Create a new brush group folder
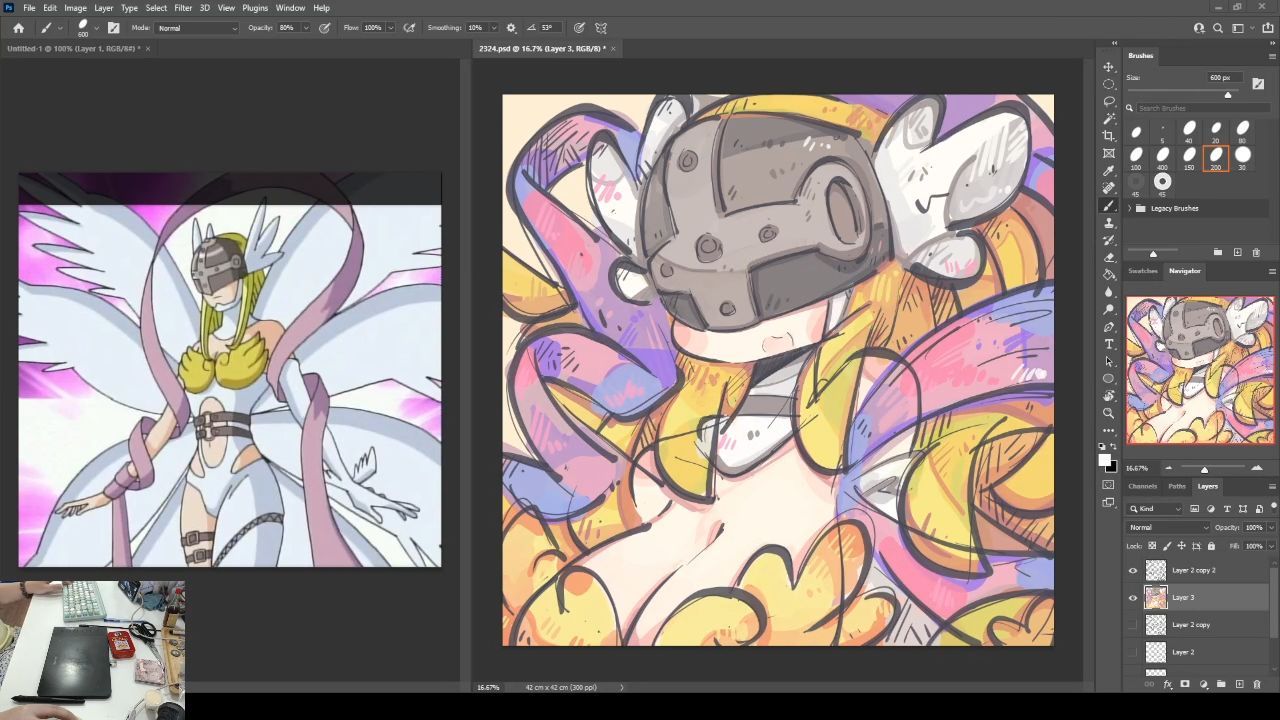The width and height of the screenshot is (1280, 720). [1218, 252]
